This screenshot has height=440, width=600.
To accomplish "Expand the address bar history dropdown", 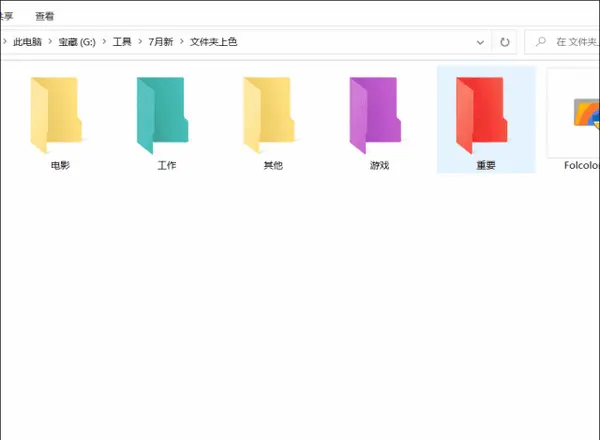I will (481, 42).
